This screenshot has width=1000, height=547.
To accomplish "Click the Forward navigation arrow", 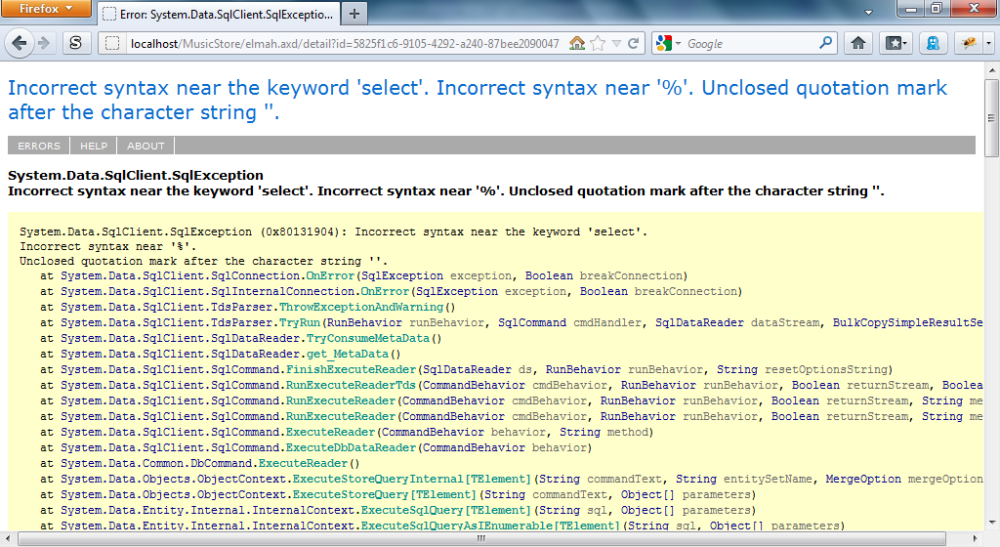I will [x=44, y=43].
